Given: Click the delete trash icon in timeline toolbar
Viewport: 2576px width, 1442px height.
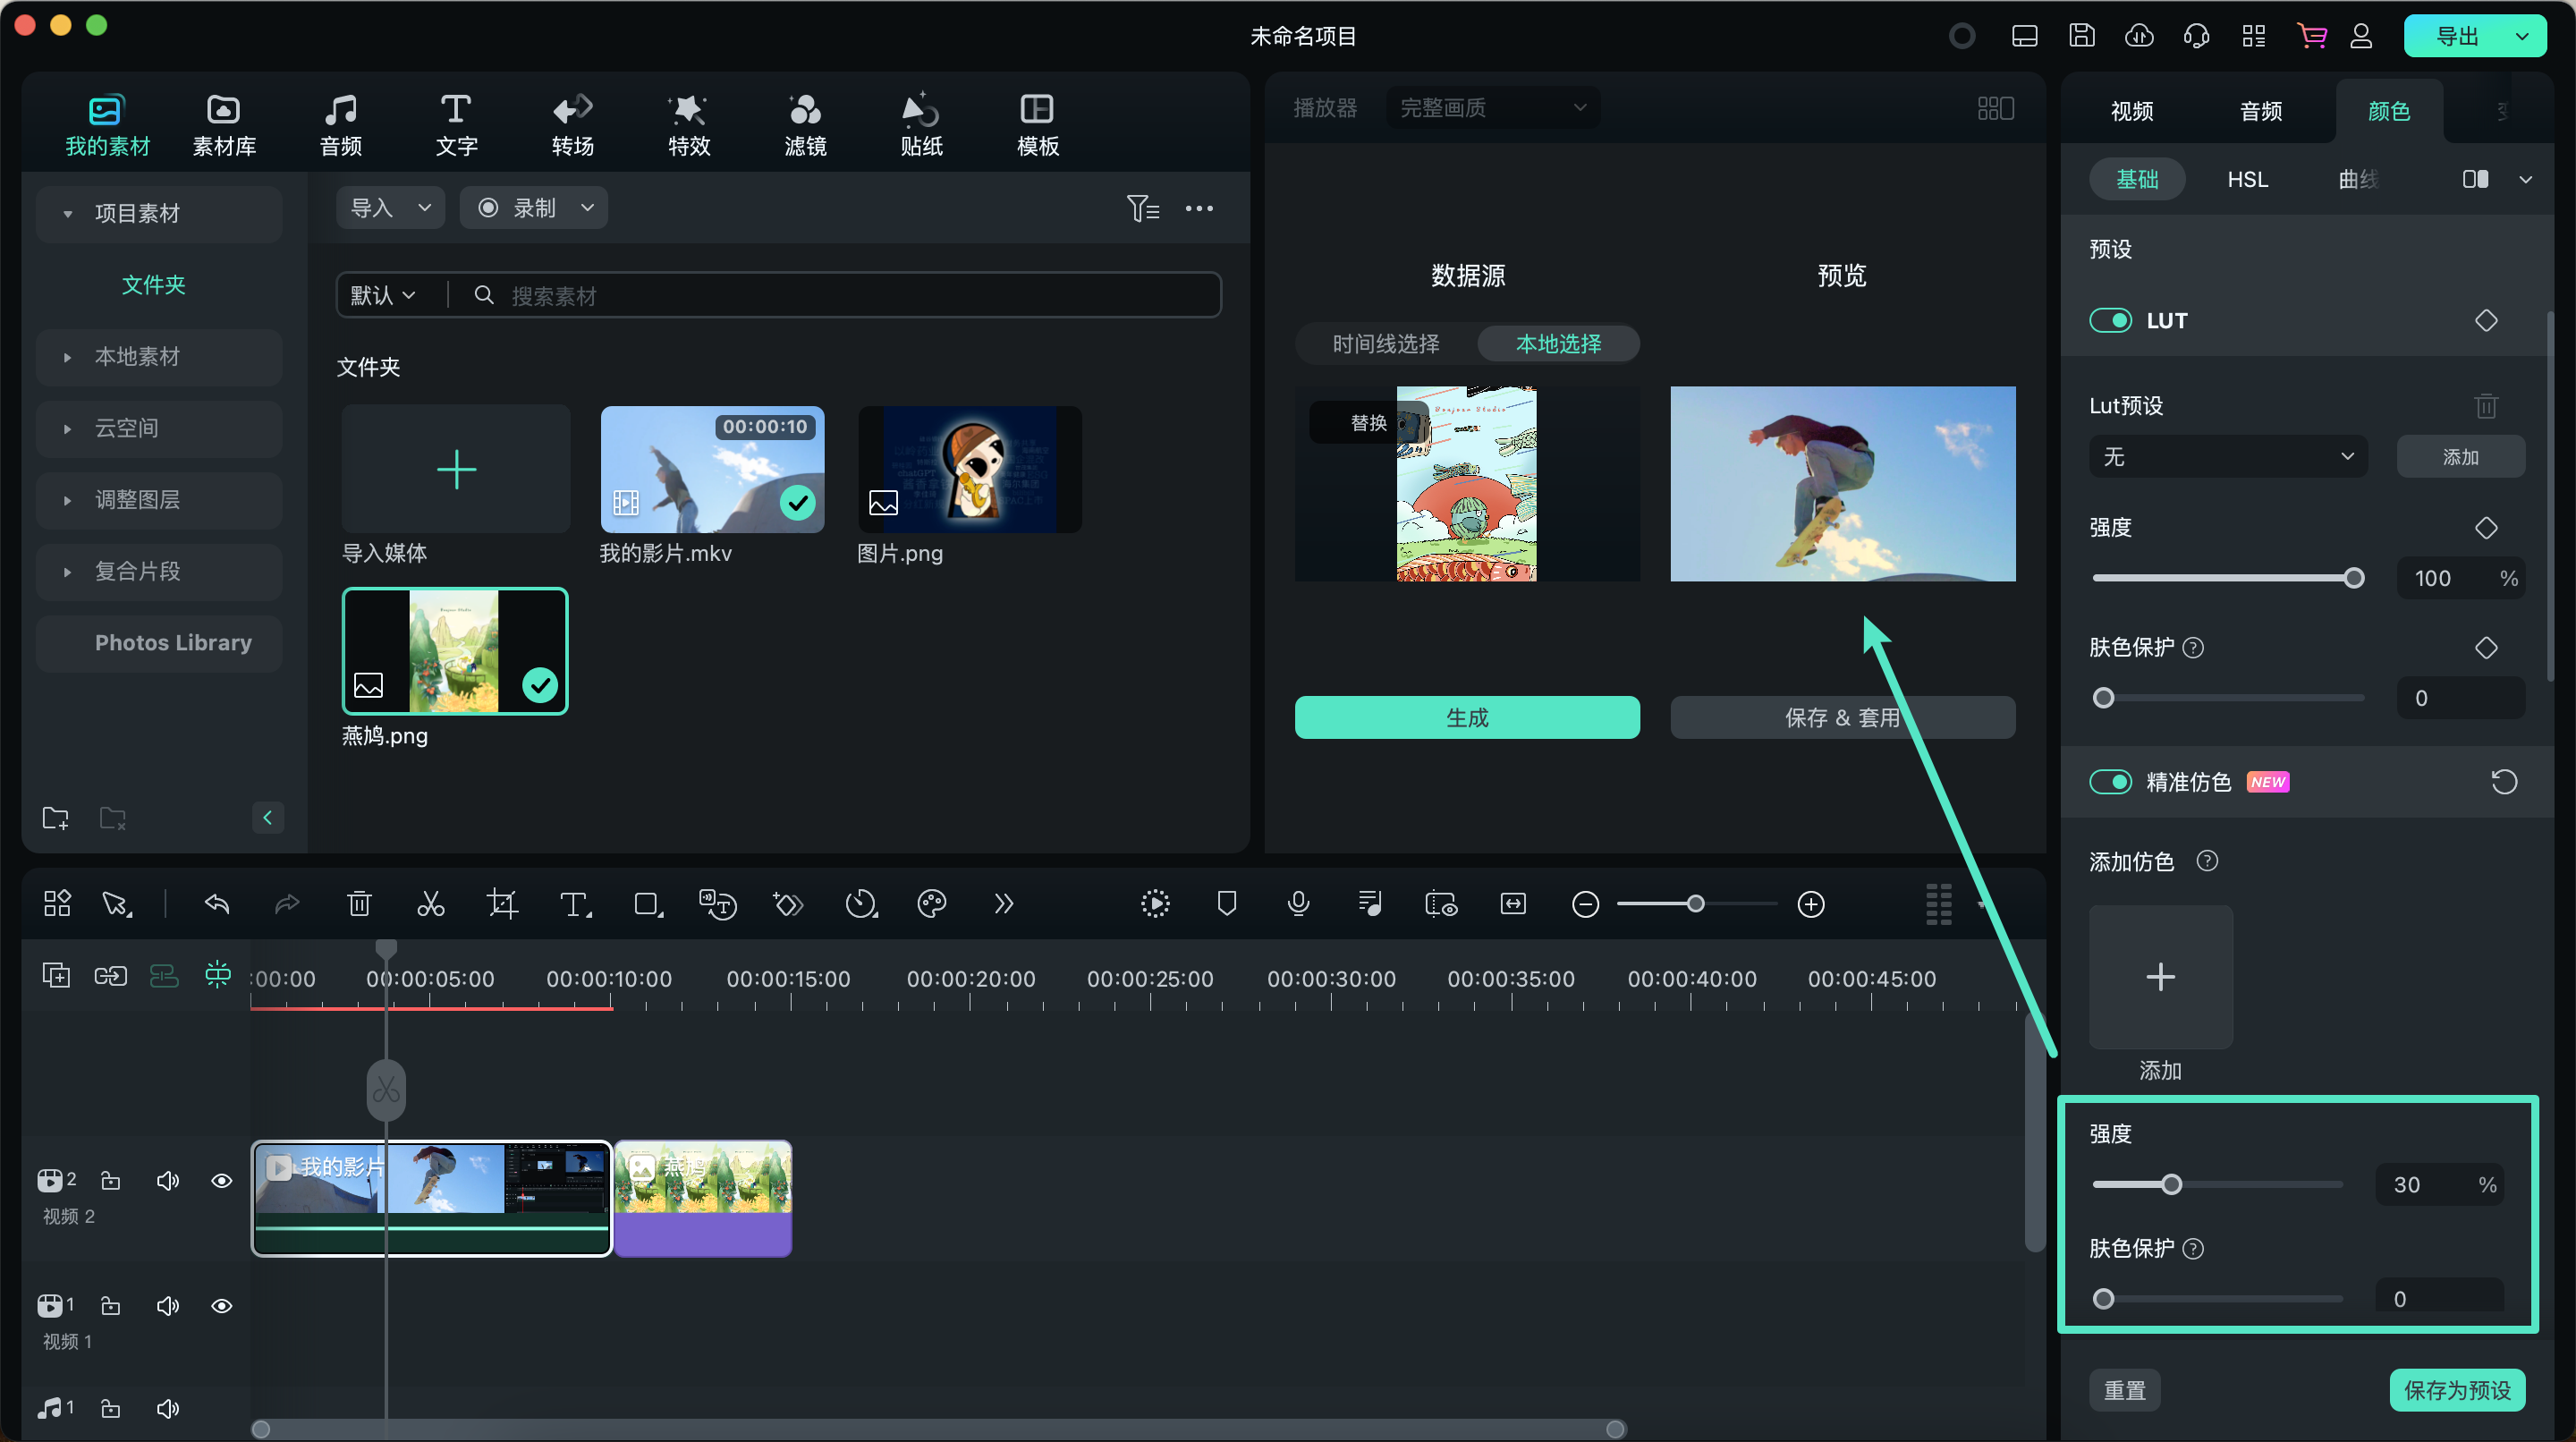Looking at the screenshot, I should click(359, 905).
